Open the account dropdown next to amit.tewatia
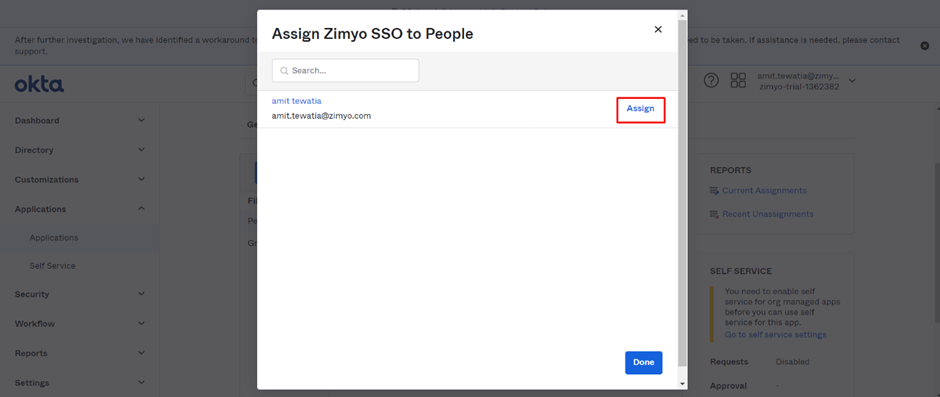 click(852, 81)
